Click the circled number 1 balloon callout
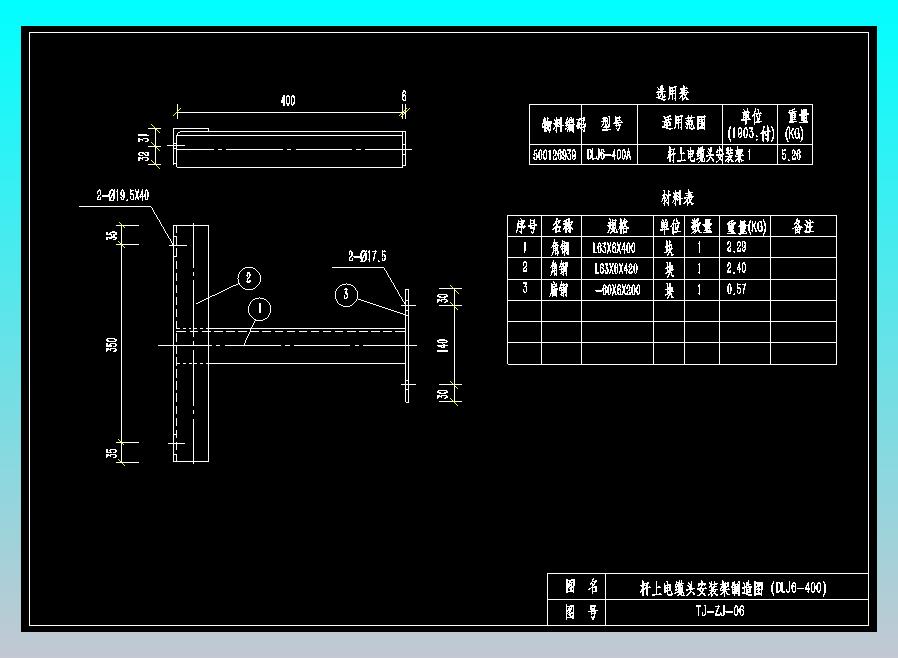 259,309
